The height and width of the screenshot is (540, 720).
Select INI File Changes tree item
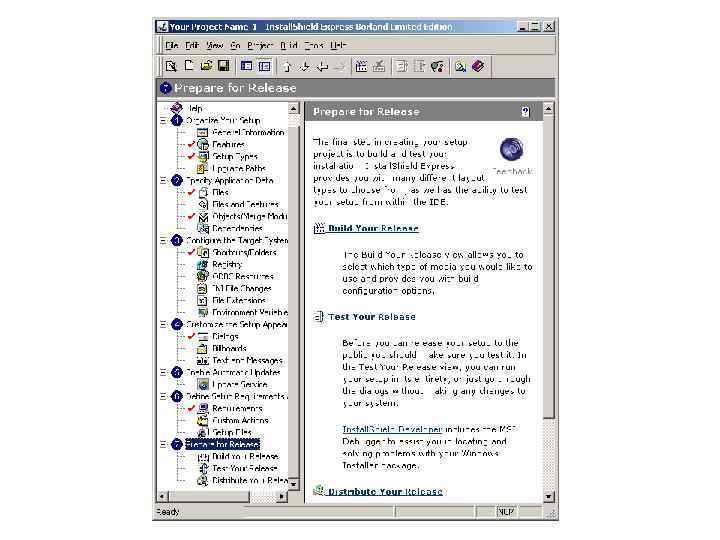[x=242, y=288]
